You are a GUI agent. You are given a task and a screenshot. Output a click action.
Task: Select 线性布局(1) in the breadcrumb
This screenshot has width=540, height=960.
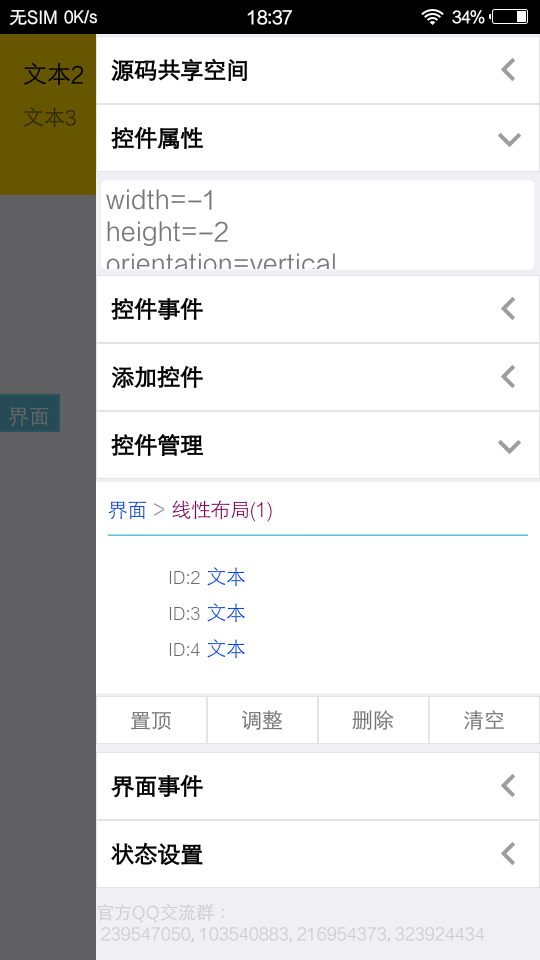[222, 510]
